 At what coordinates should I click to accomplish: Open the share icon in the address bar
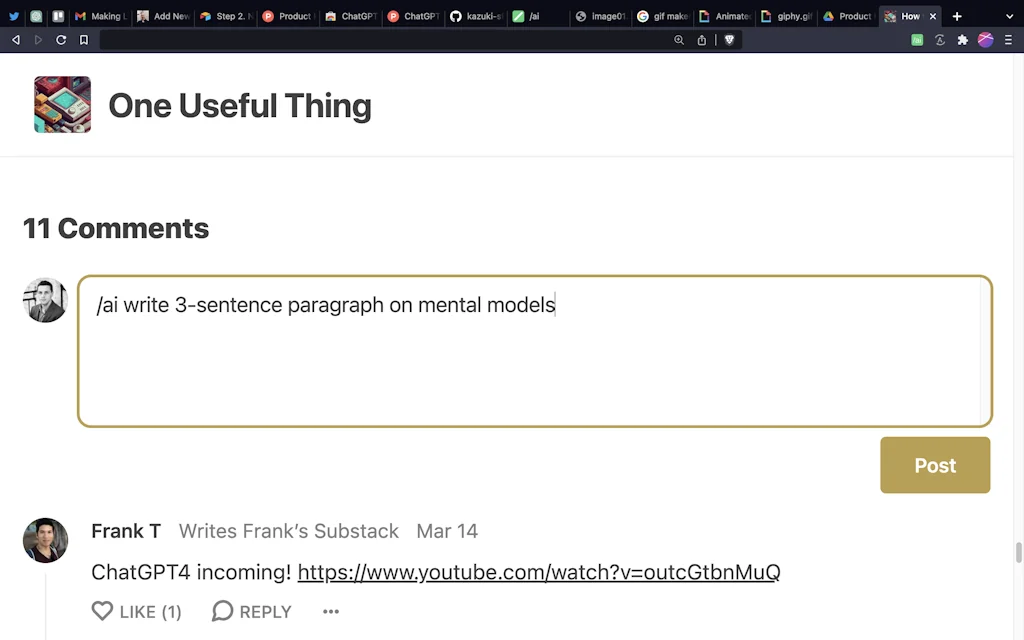tap(703, 39)
